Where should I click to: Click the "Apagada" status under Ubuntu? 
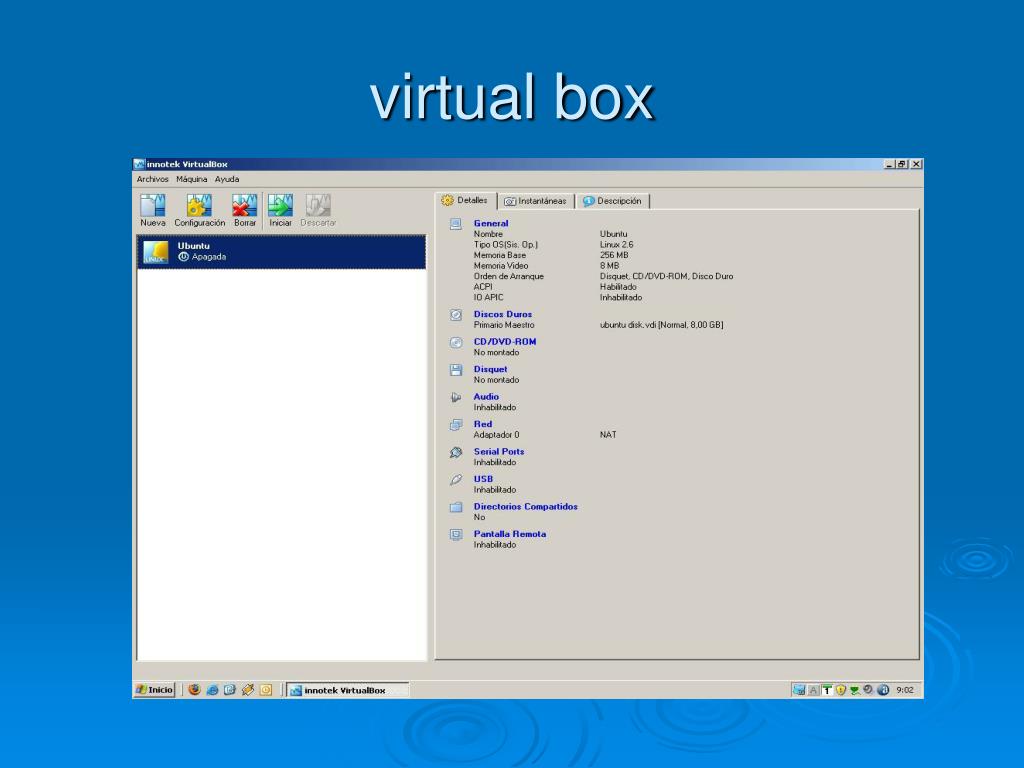pyautogui.click(x=209, y=257)
